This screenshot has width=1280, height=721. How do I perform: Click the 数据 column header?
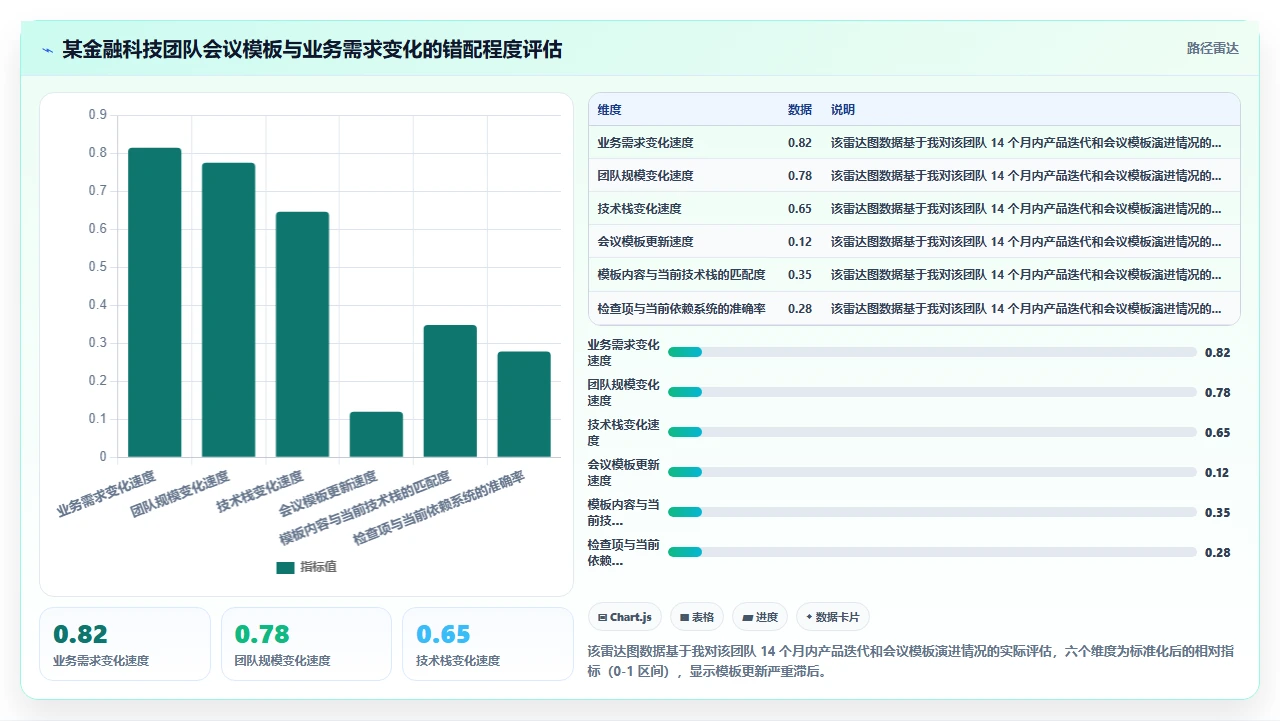point(800,110)
